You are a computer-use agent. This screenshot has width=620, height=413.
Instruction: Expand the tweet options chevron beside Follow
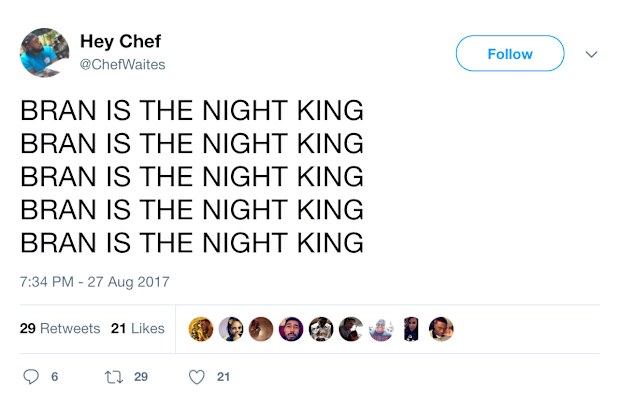tap(591, 54)
